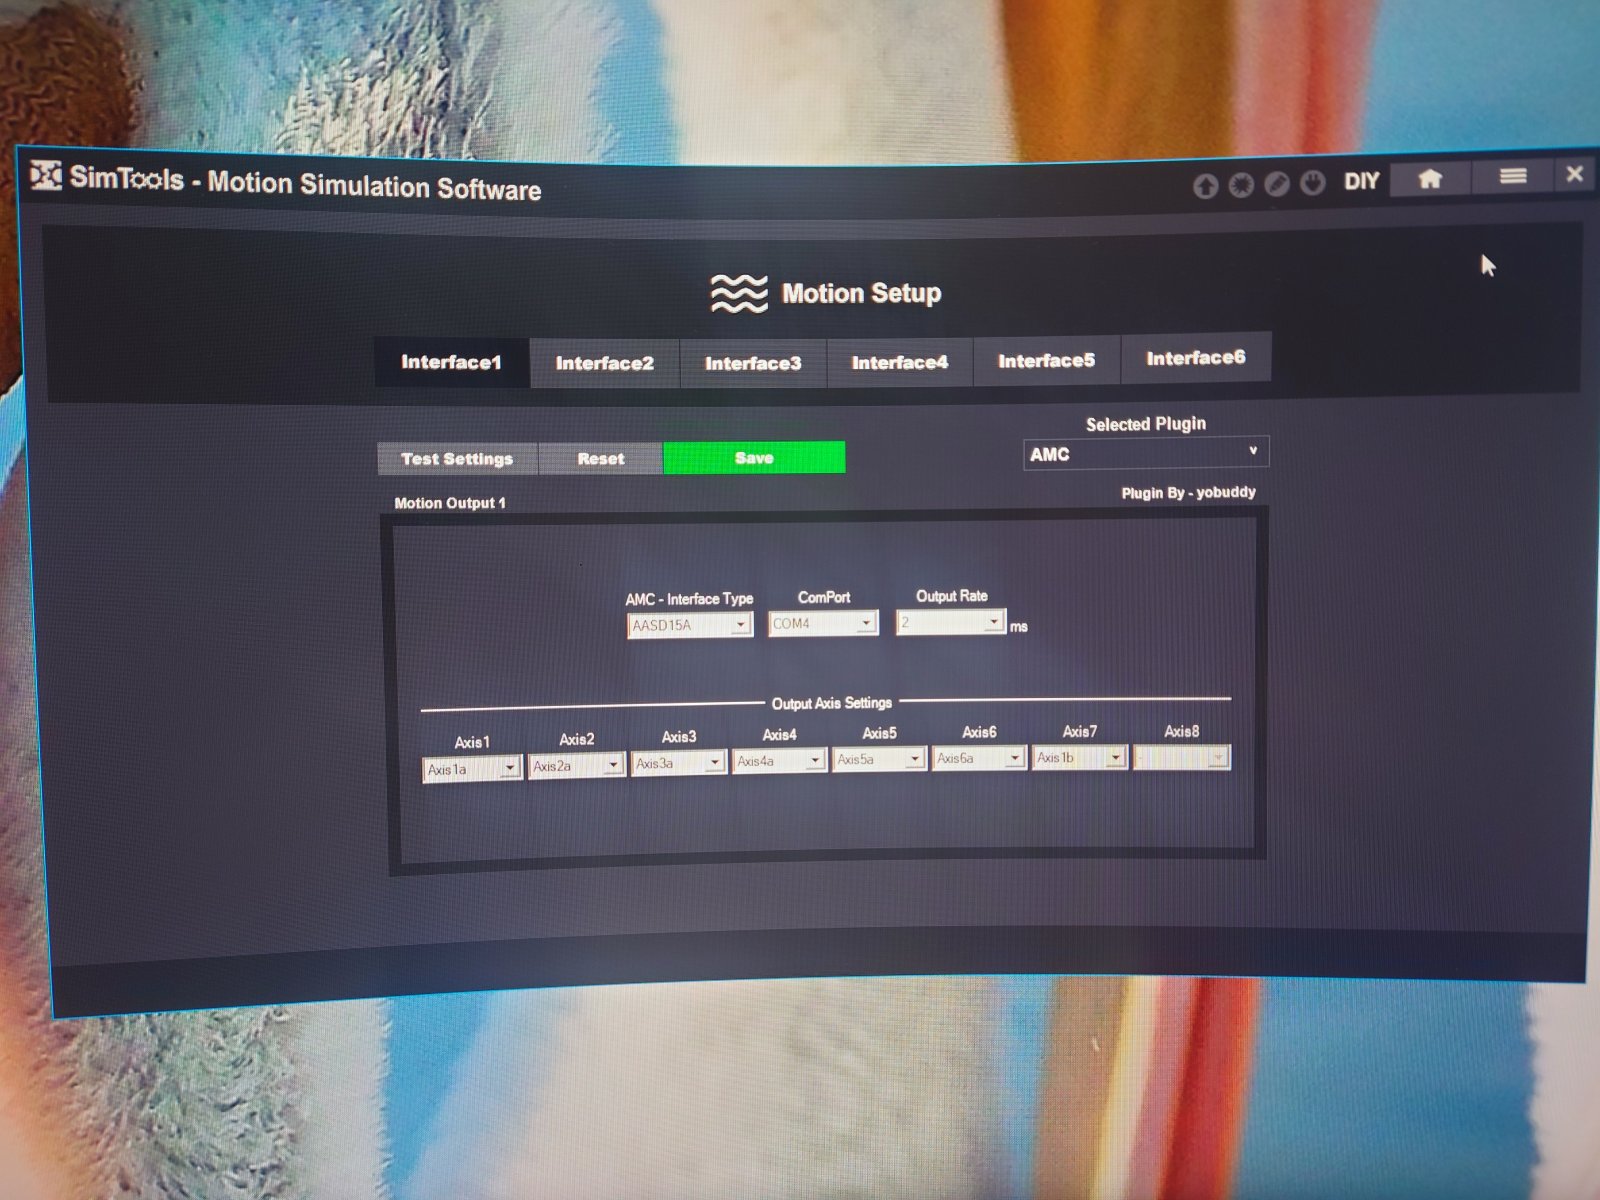Select the Interface4 tab

point(900,362)
